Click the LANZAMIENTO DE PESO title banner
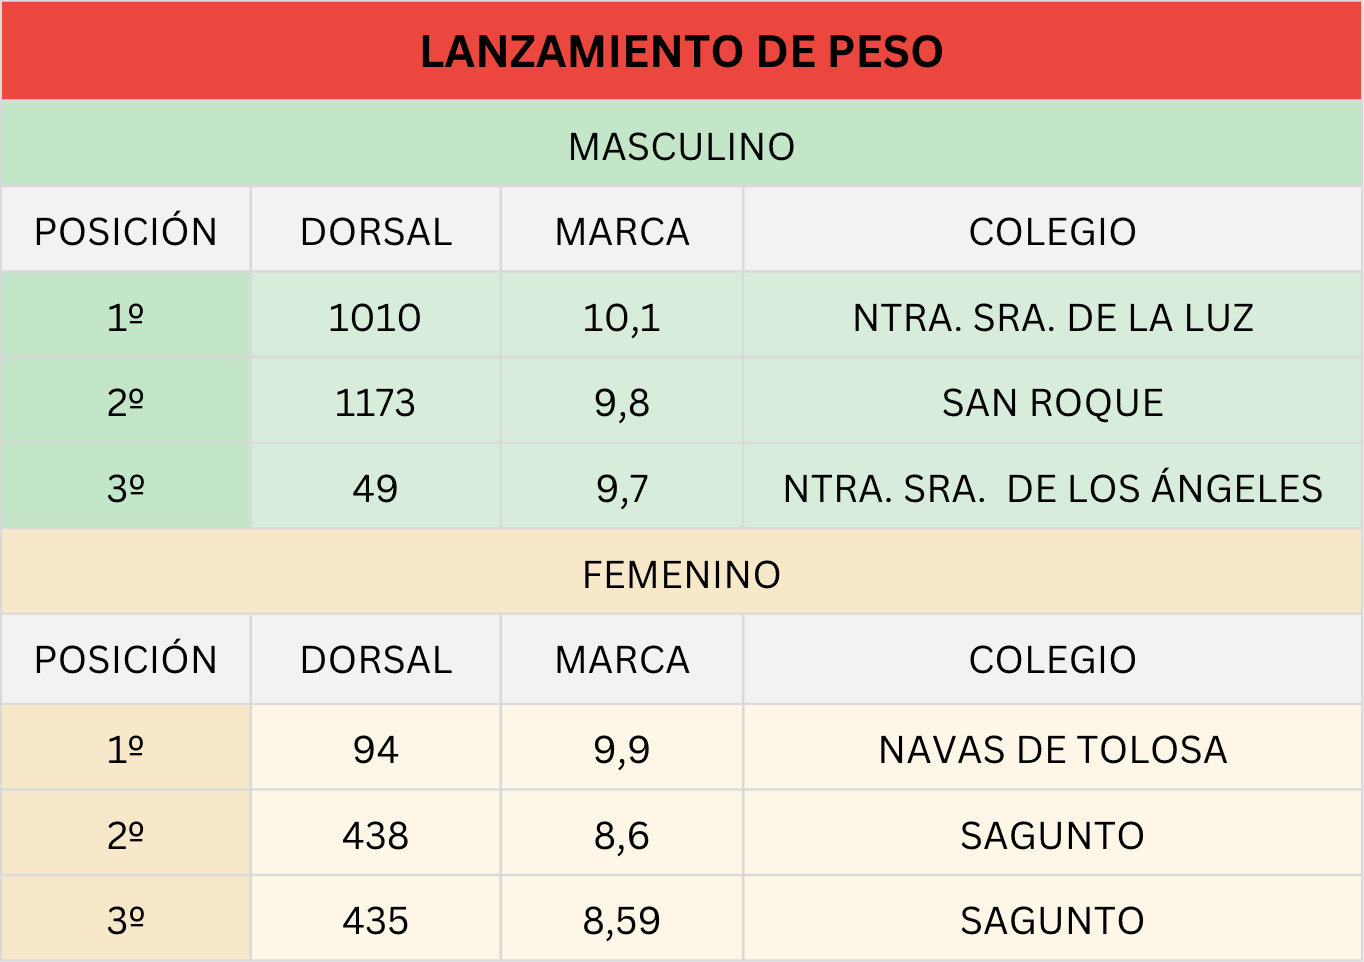 click(681, 52)
